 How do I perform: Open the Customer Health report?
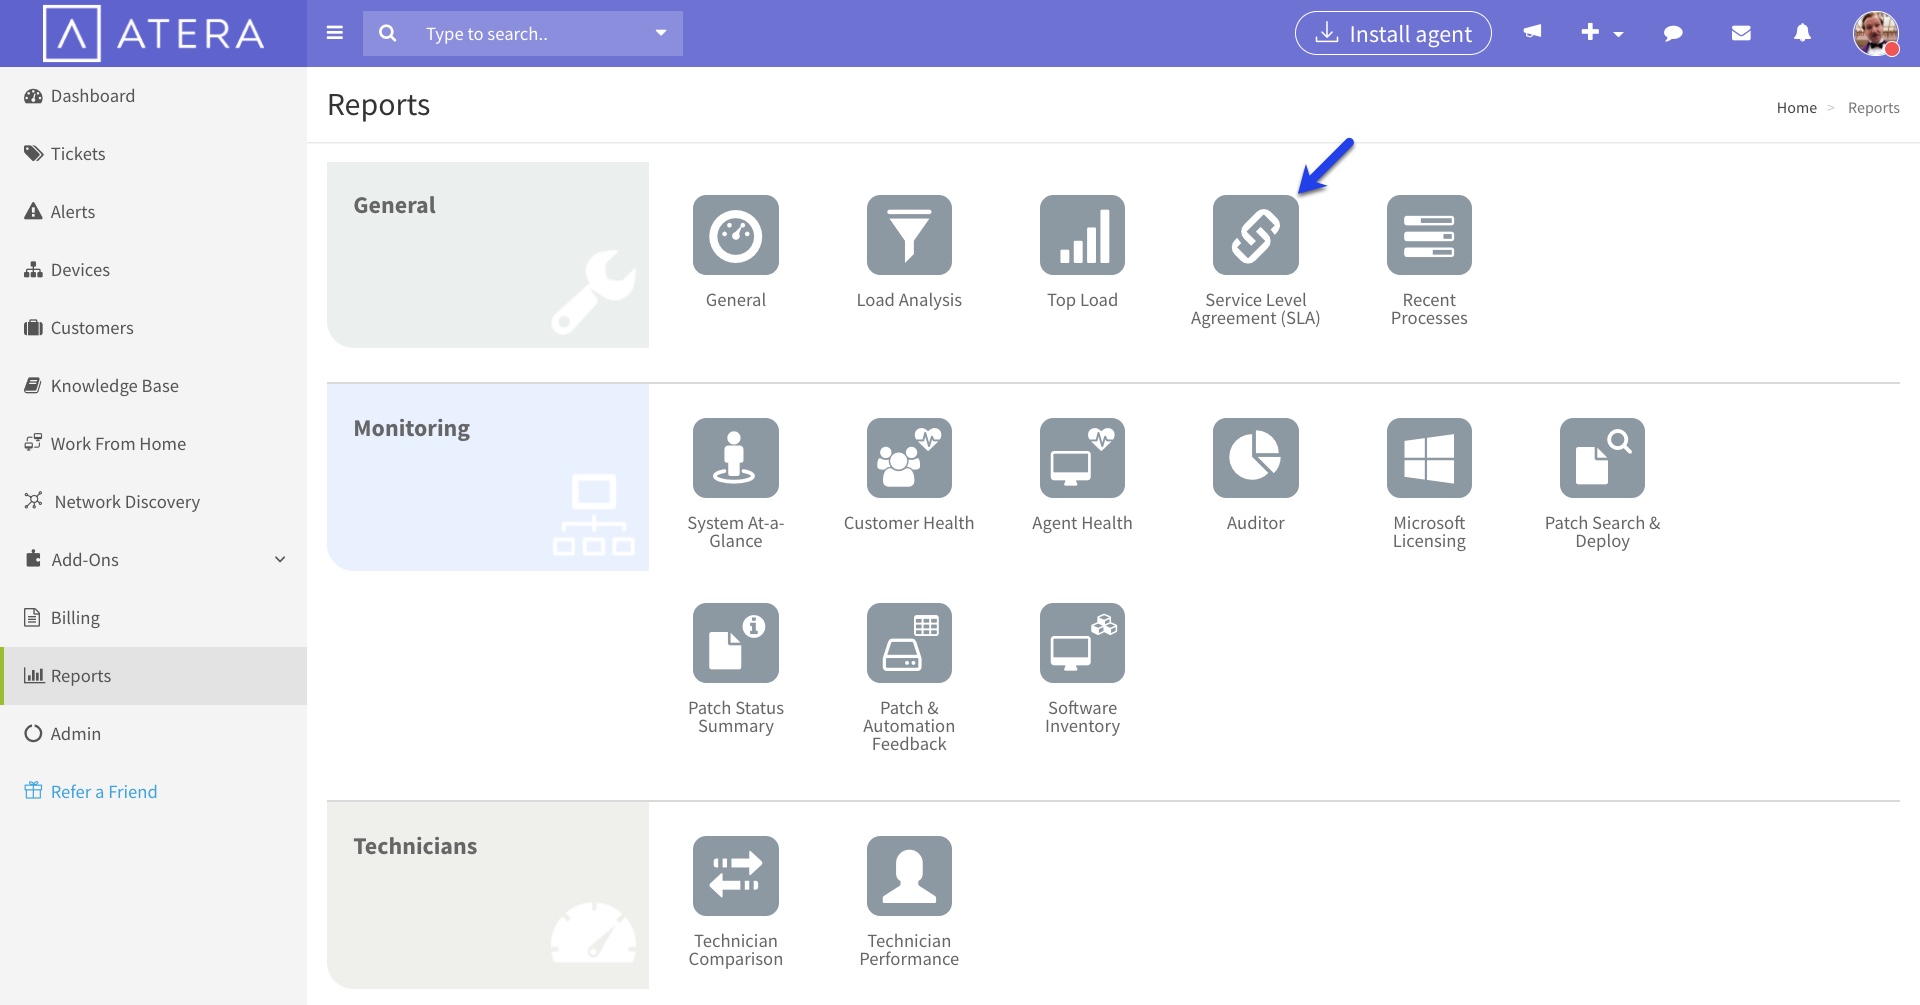(x=909, y=458)
